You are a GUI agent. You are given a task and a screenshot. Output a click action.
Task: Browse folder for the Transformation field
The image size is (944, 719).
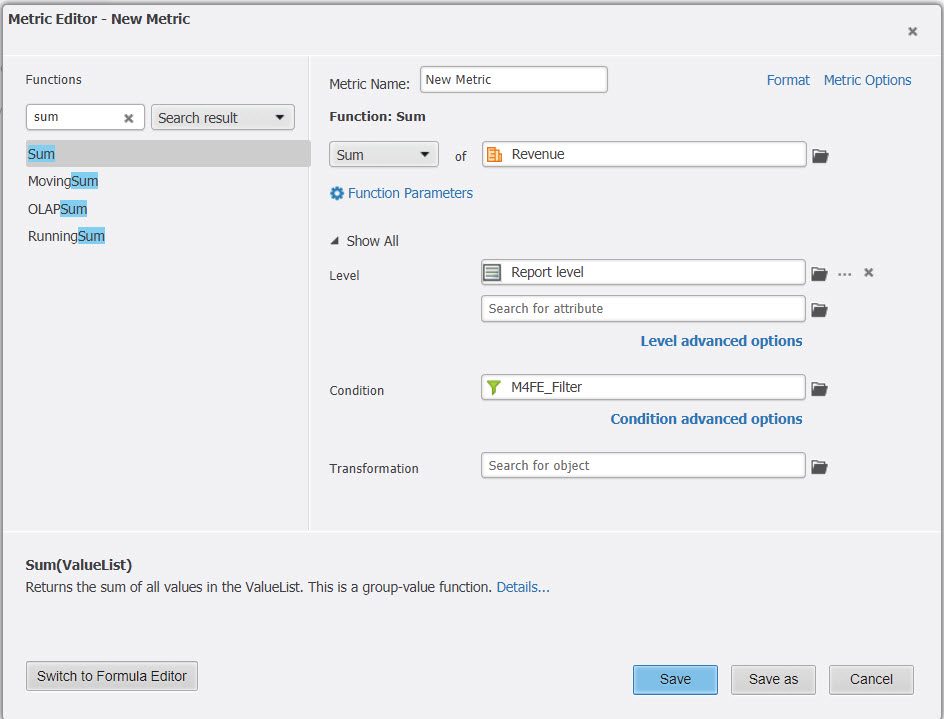pyautogui.click(x=821, y=465)
